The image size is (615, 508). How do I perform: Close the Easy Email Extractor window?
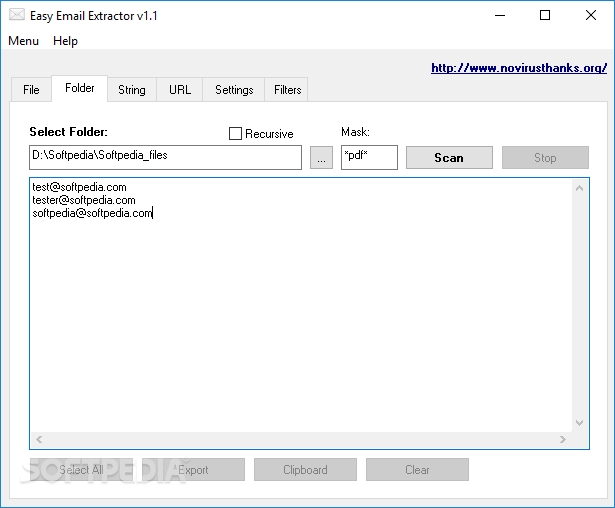591,16
